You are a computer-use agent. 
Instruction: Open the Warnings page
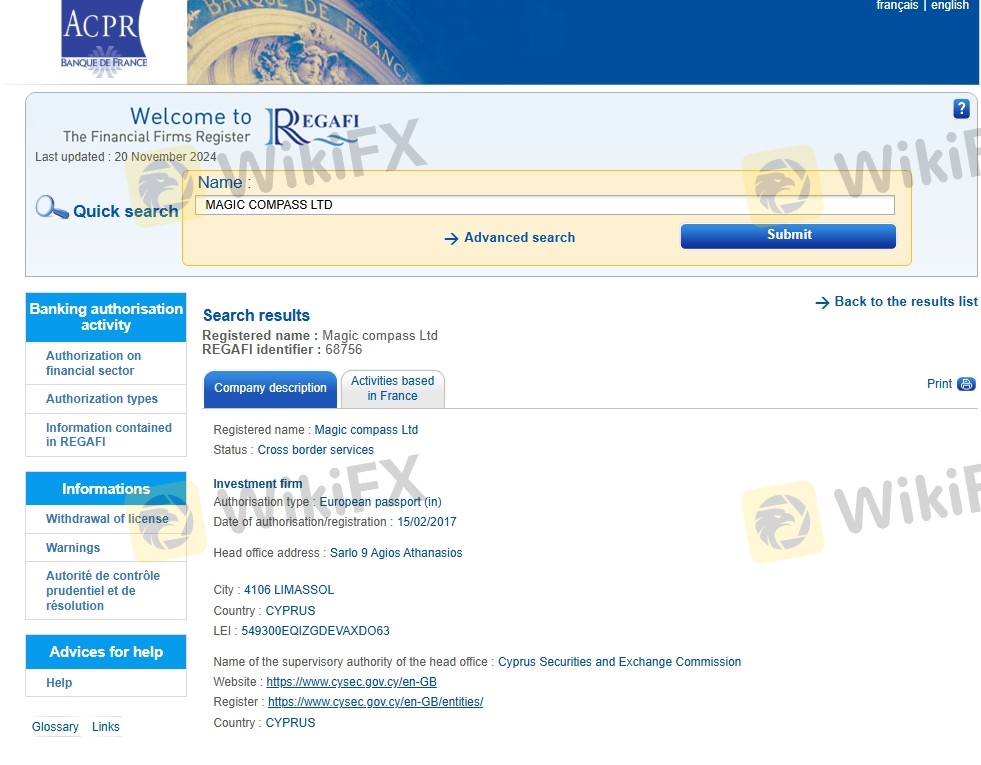pos(73,548)
